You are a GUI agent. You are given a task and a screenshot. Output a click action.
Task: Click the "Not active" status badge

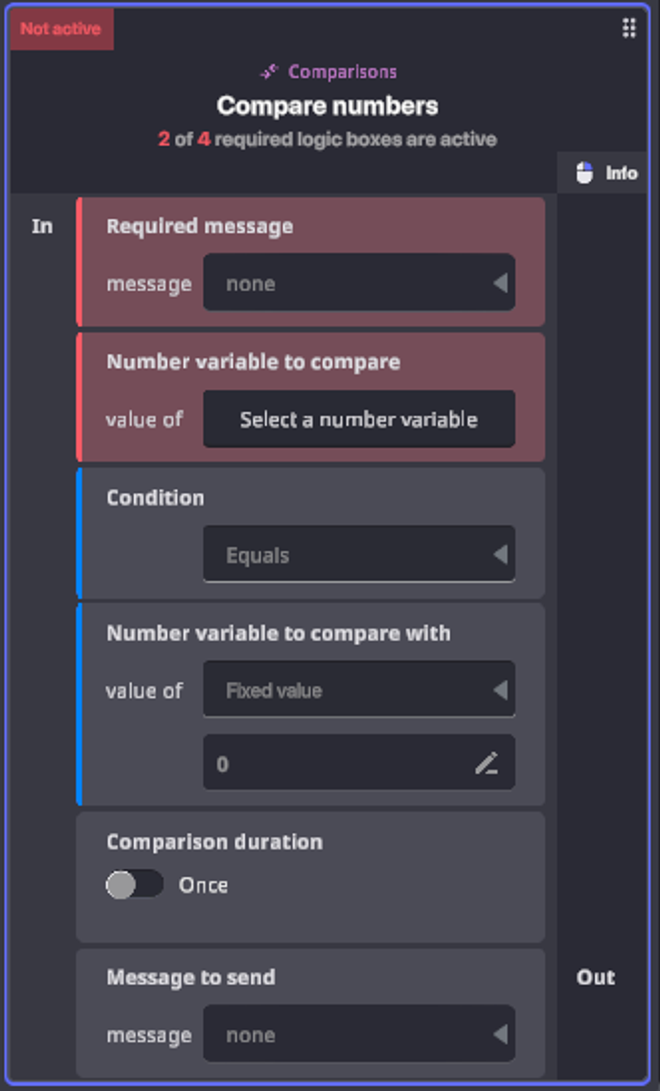click(x=61, y=29)
